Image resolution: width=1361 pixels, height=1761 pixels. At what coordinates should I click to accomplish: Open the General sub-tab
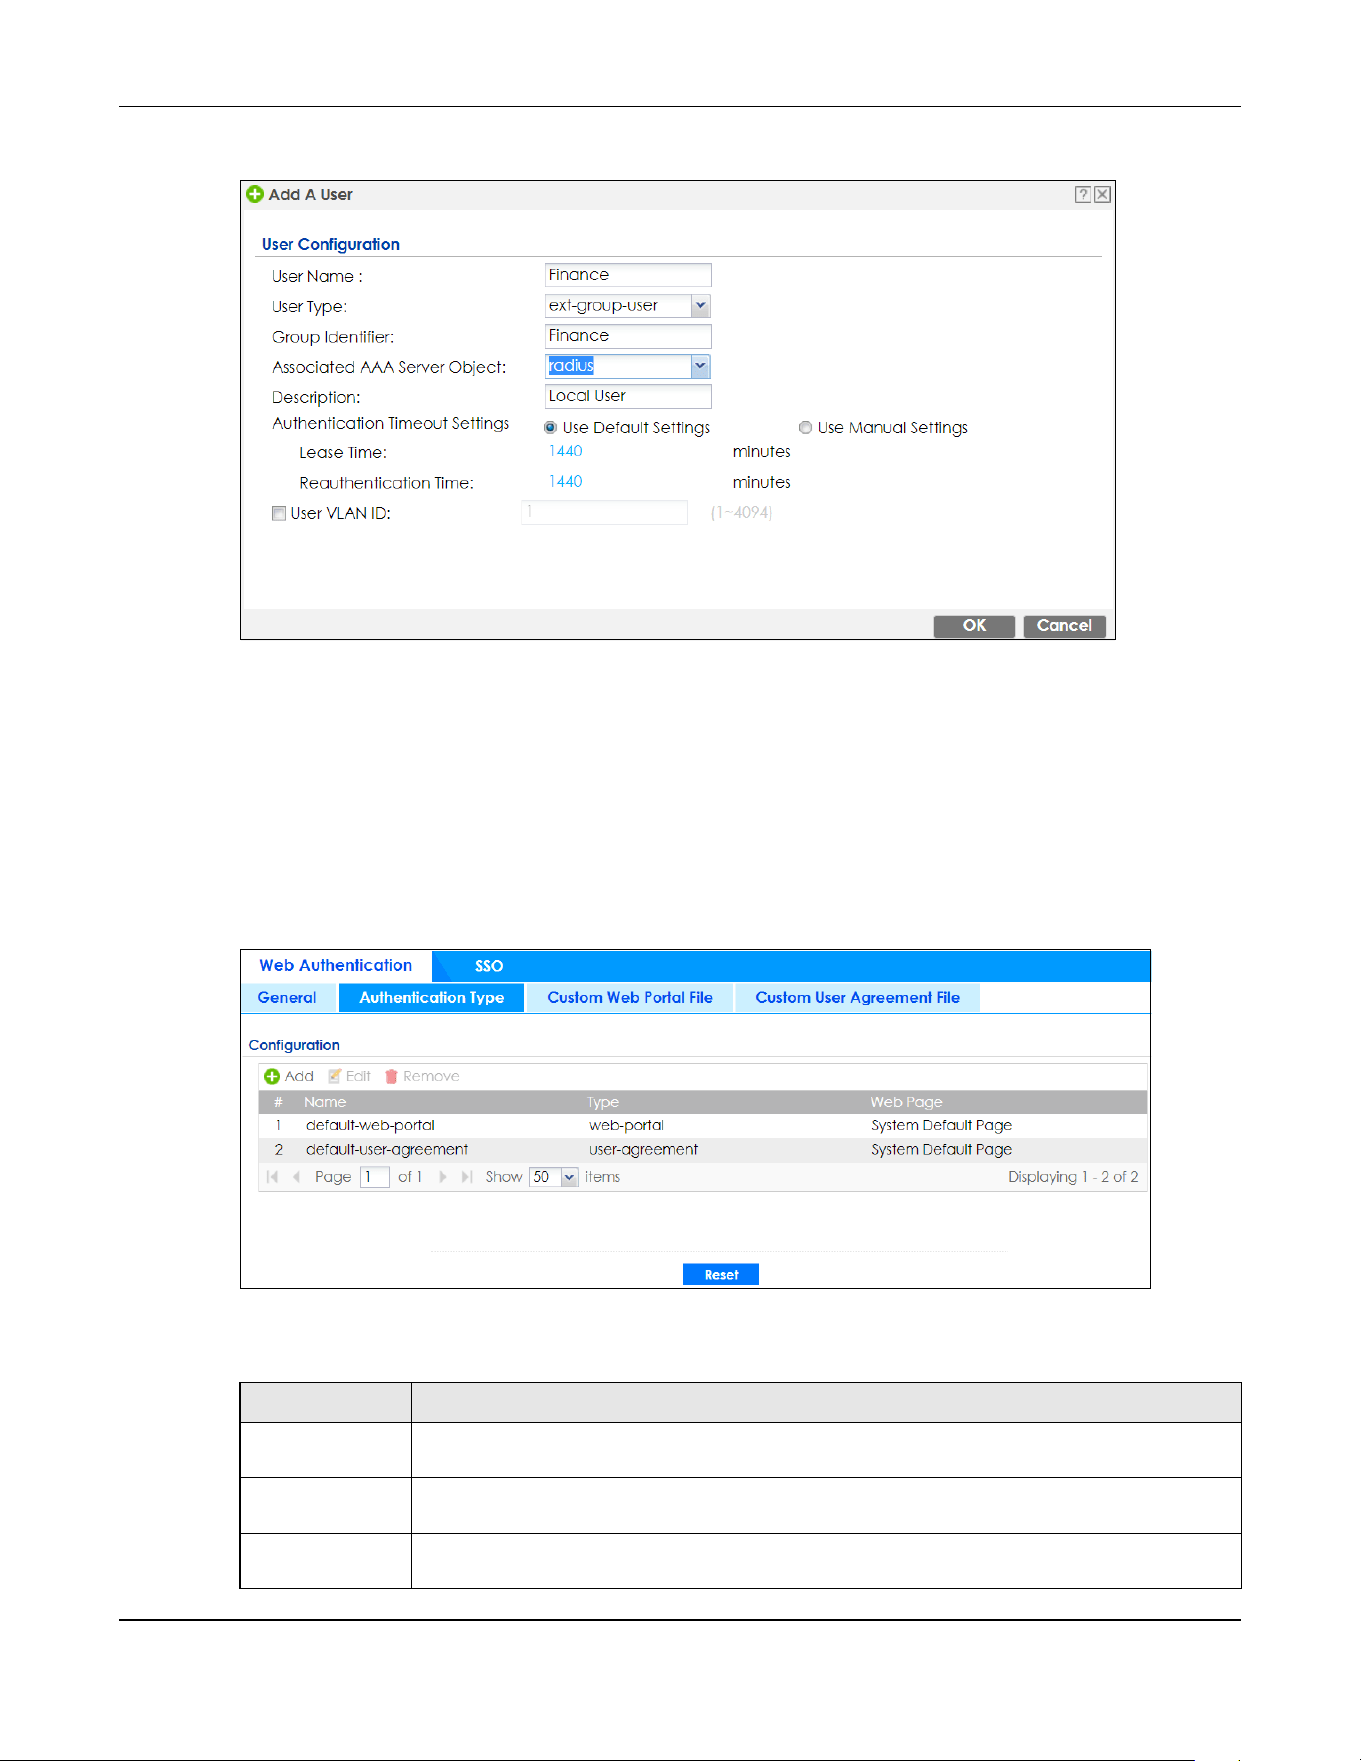287,998
